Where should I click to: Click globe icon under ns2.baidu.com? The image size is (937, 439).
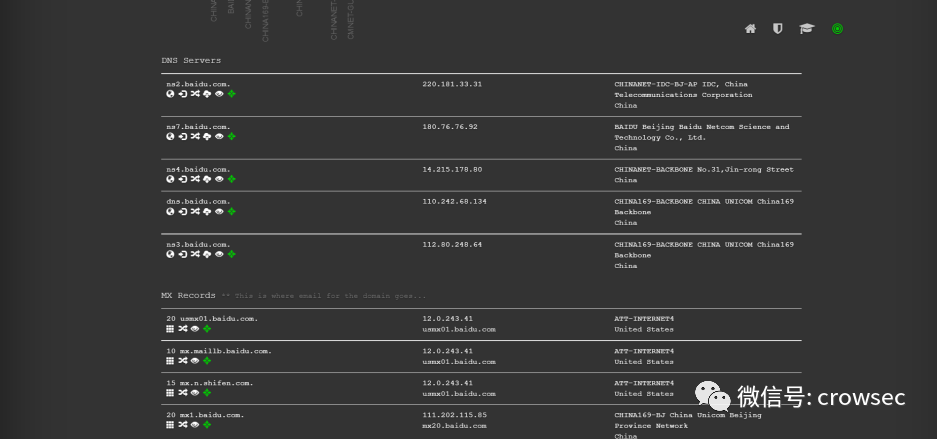(170, 94)
